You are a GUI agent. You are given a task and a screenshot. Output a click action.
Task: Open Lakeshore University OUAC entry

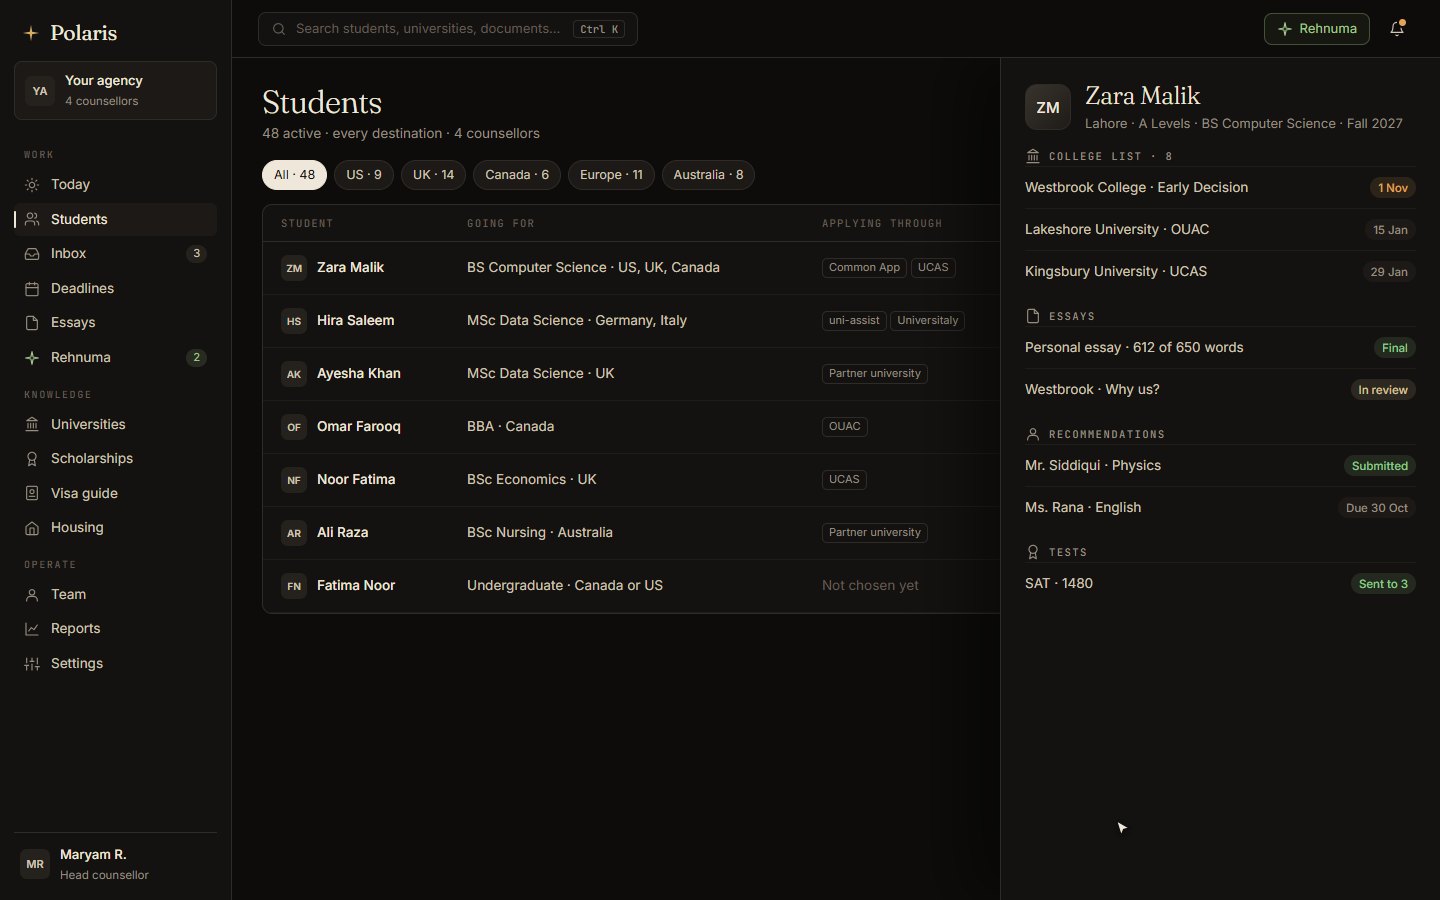click(1220, 230)
